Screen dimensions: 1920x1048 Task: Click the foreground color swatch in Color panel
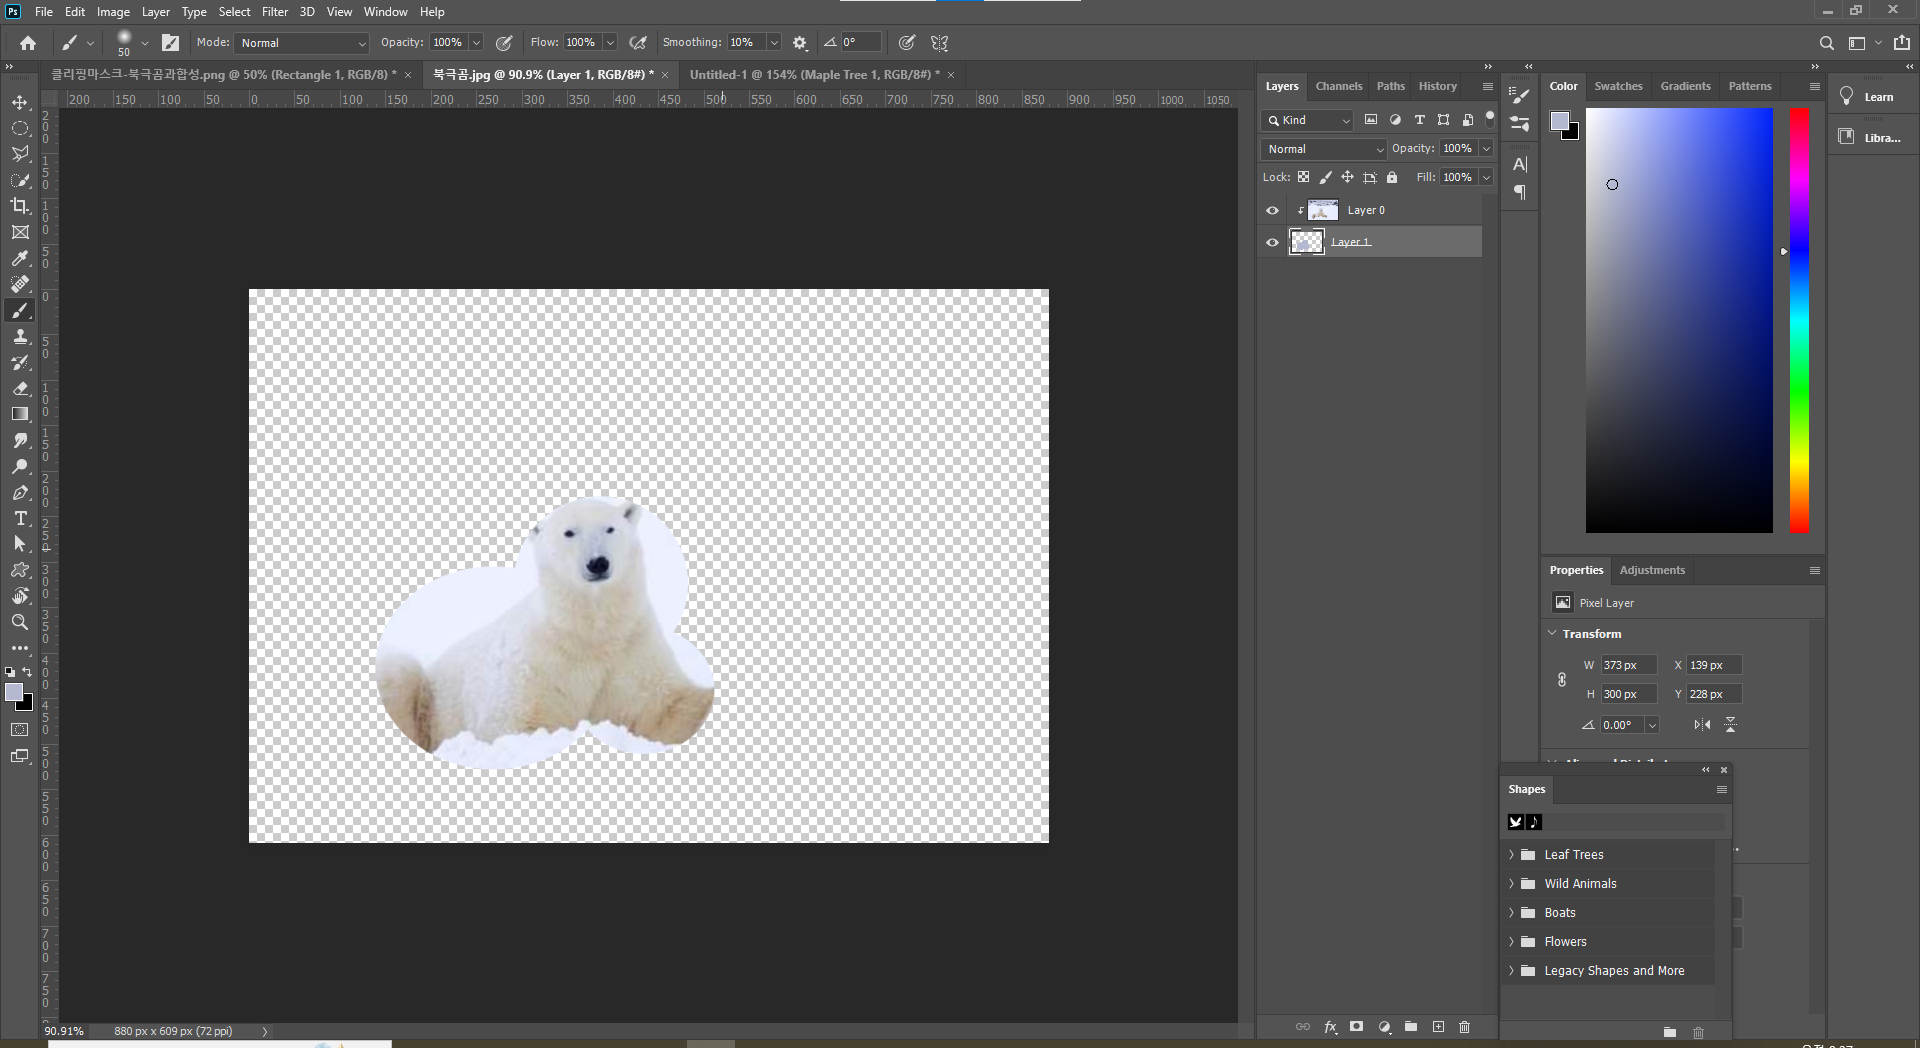1559,121
